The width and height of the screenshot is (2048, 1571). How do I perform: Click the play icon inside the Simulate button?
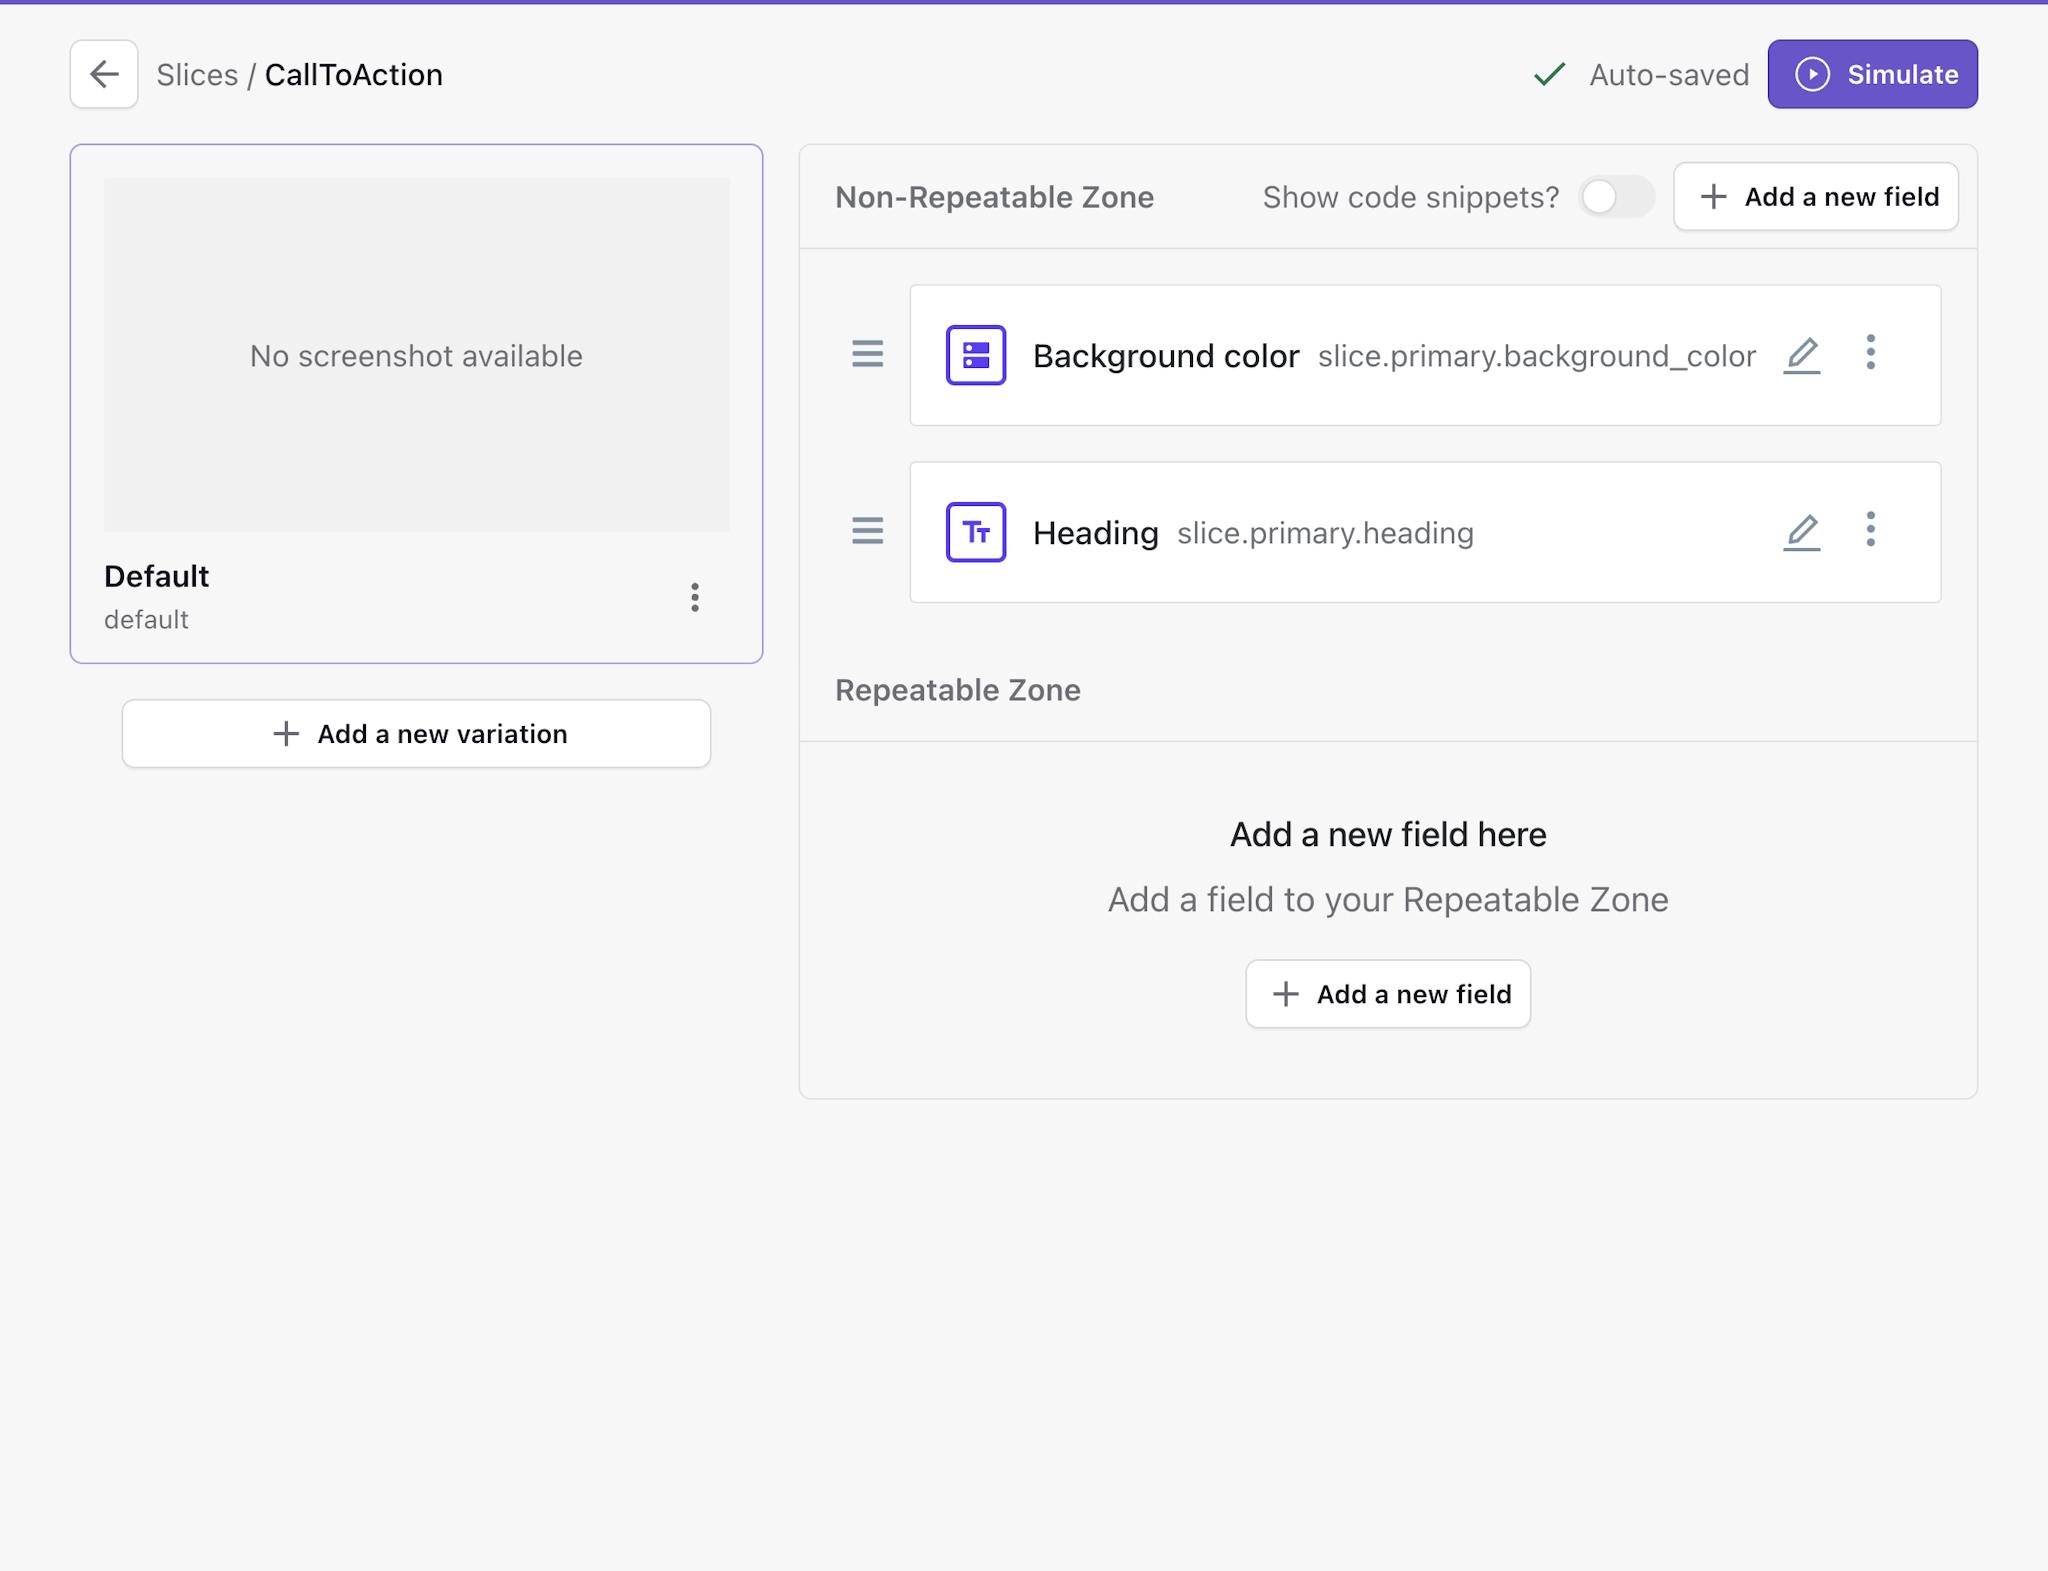pyautogui.click(x=1815, y=73)
